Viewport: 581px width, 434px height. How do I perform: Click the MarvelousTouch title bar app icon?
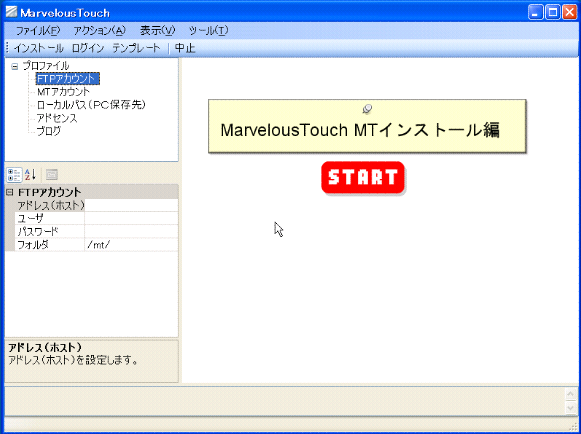click(11, 12)
